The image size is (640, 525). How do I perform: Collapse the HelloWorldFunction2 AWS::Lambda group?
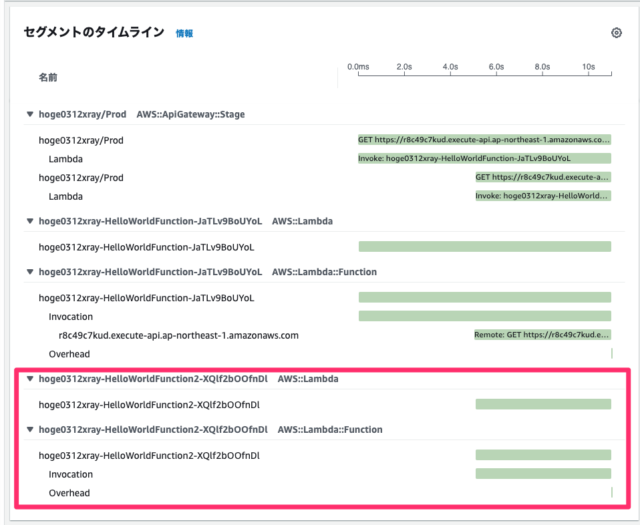[x=30, y=379]
